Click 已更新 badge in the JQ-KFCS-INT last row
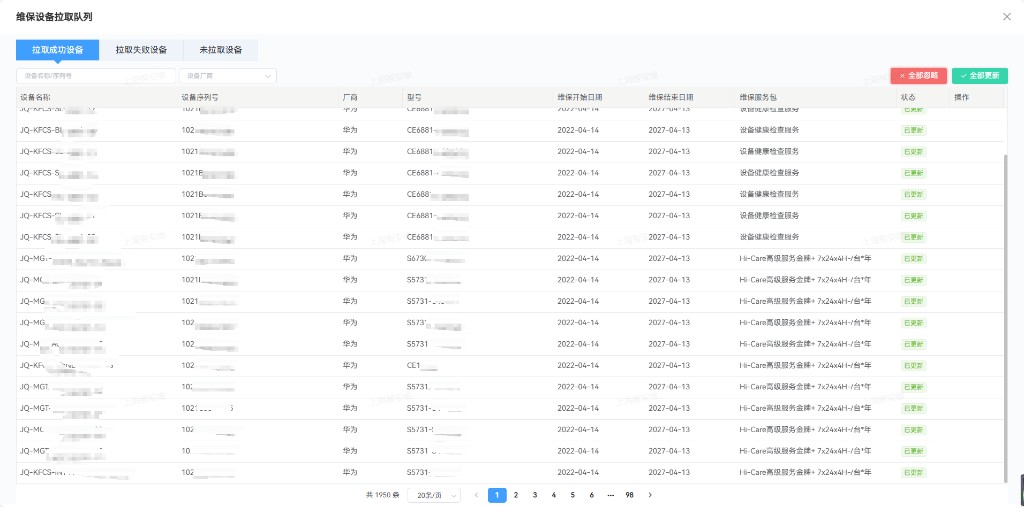The width and height of the screenshot is (1024, 507). point(913,472)
